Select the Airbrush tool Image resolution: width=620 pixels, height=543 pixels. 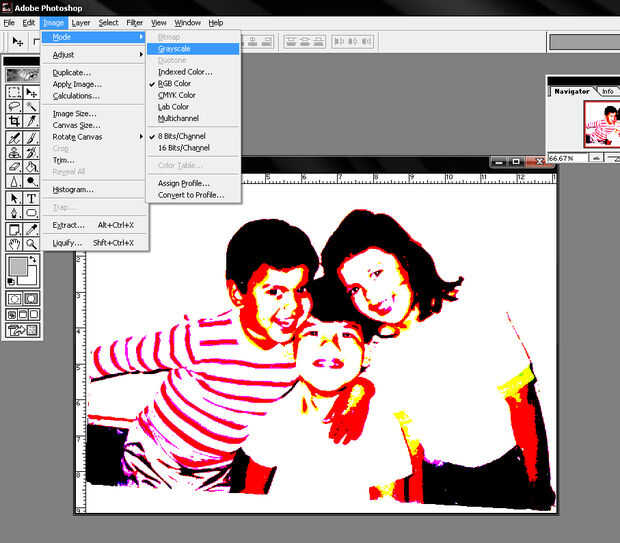14,138
